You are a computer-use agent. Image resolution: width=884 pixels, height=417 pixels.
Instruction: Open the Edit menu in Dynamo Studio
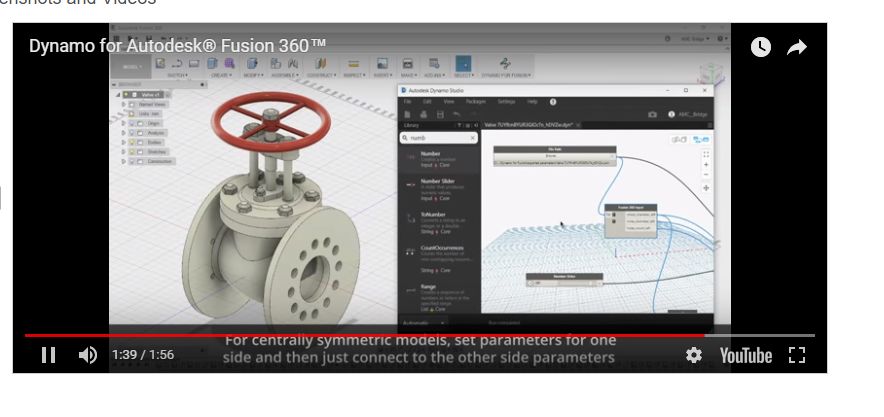coord(427,102)
